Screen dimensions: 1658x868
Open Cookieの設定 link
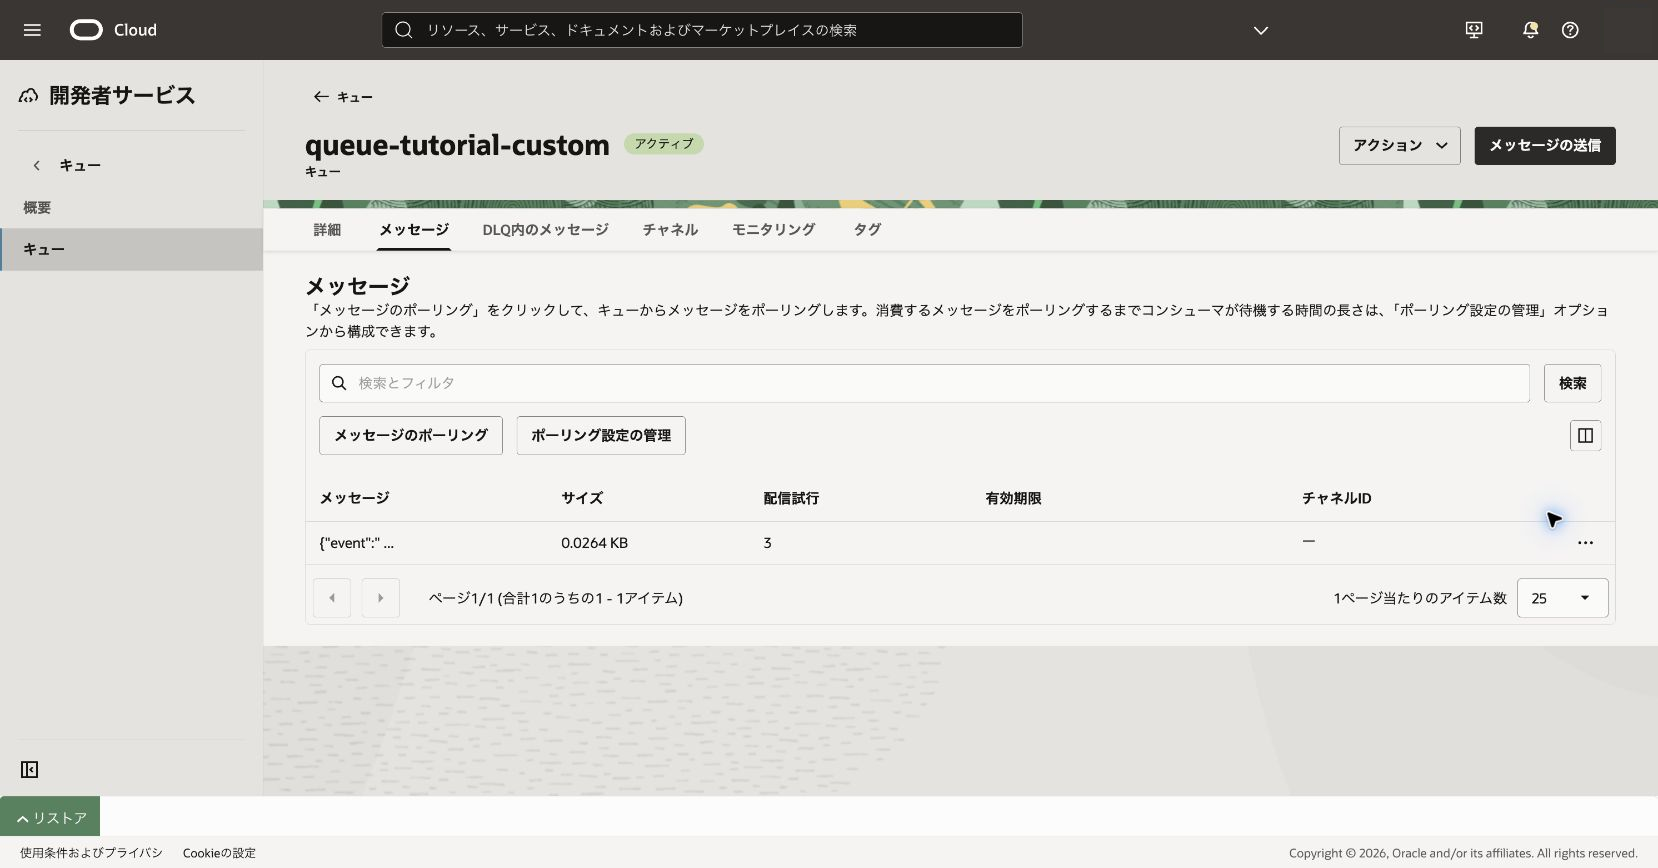pyautogui.click(x=219, y=853)
